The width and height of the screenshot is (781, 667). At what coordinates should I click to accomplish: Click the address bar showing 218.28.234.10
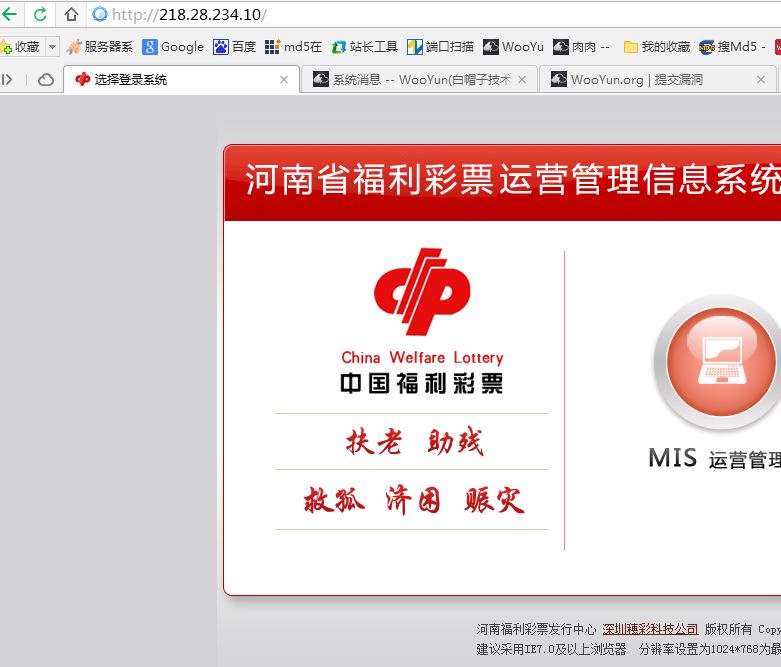tap(433, 14)
